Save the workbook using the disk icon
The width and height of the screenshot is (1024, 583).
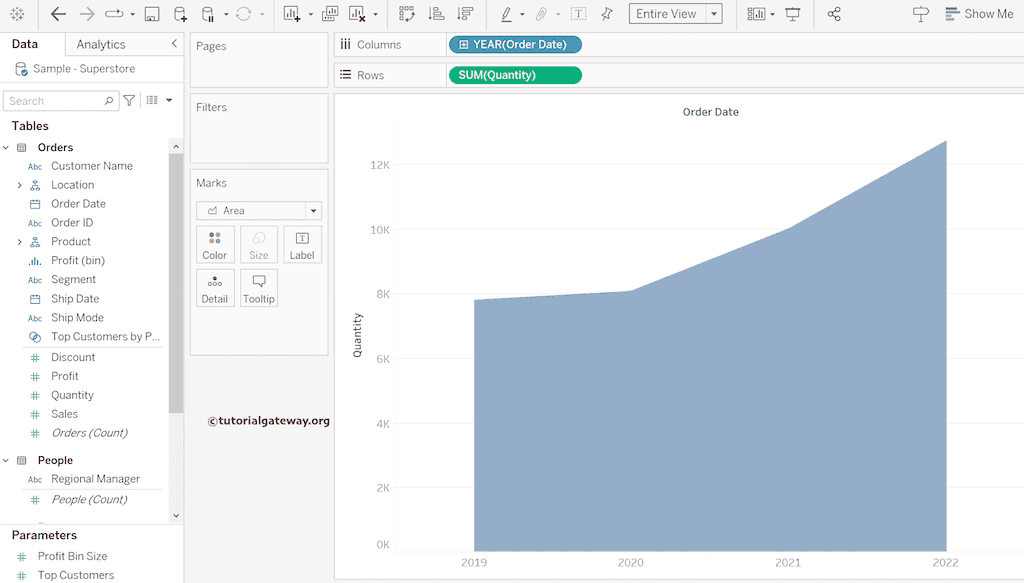[152, 14]
